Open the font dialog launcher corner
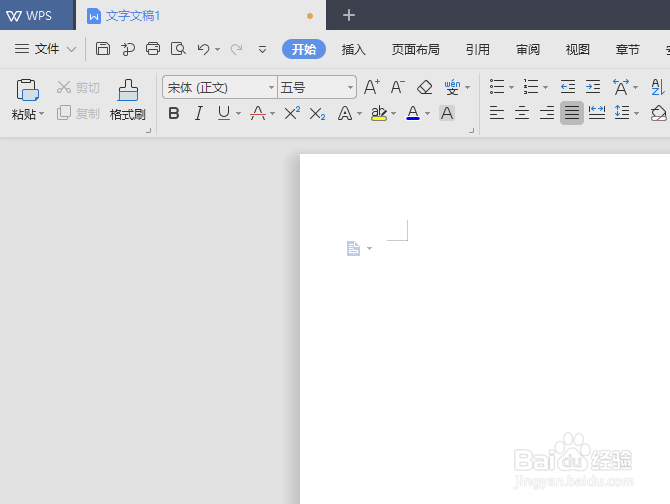 (471, 131)
